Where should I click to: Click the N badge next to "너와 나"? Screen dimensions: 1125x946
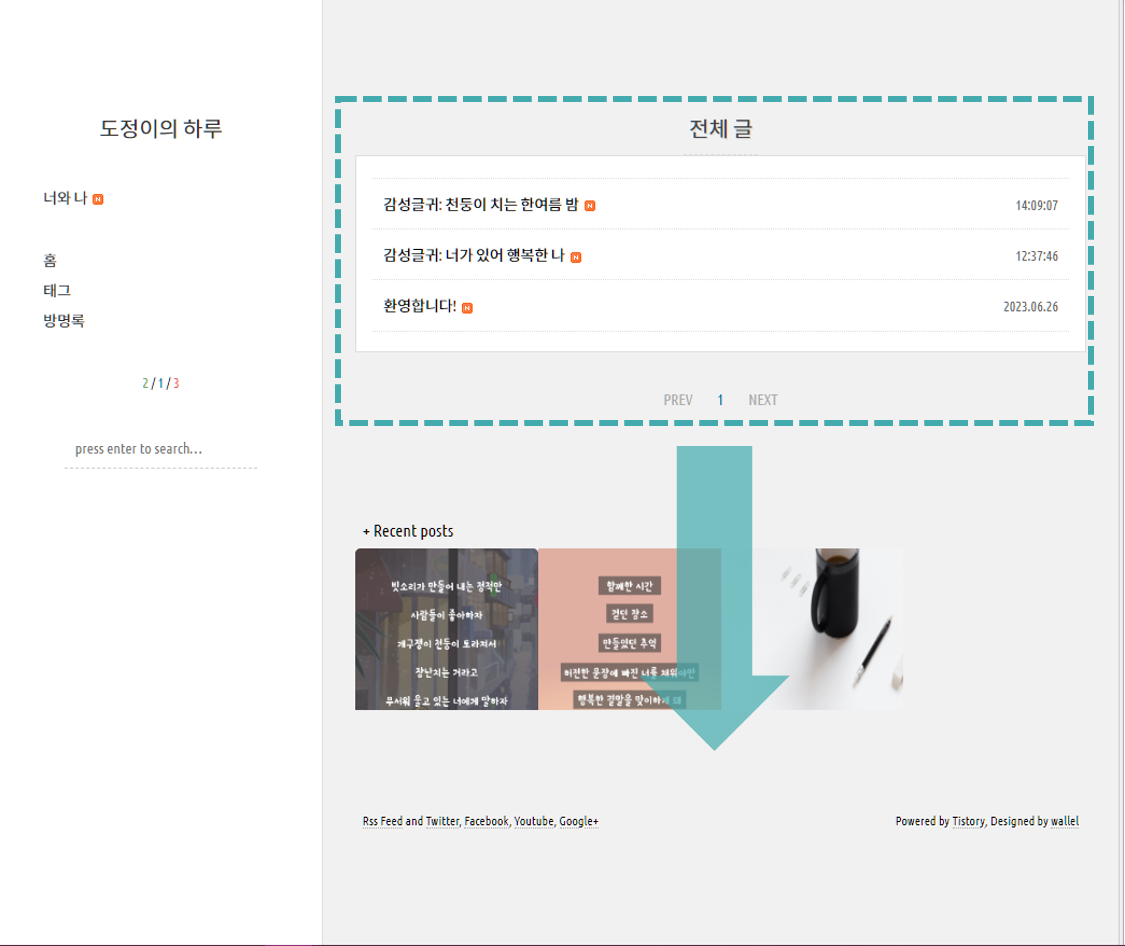pyautogui.click(x=95, y=197)
